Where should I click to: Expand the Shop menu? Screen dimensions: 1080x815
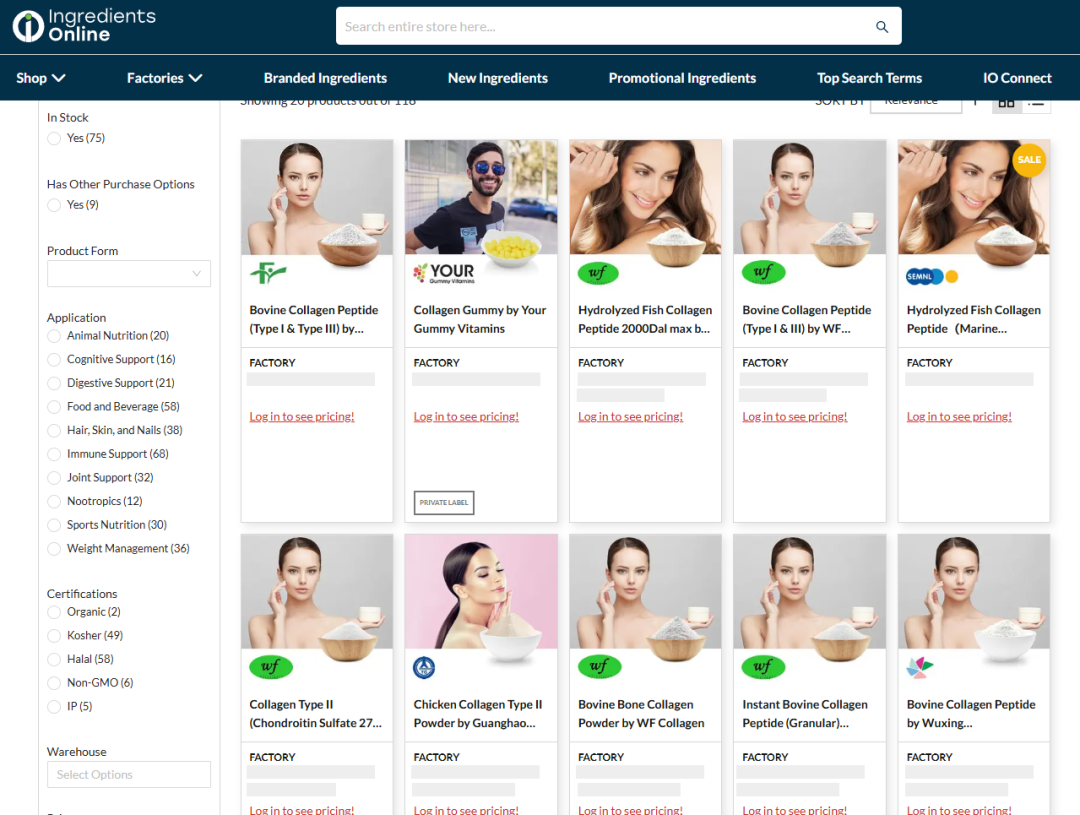[x=41, y=78]
